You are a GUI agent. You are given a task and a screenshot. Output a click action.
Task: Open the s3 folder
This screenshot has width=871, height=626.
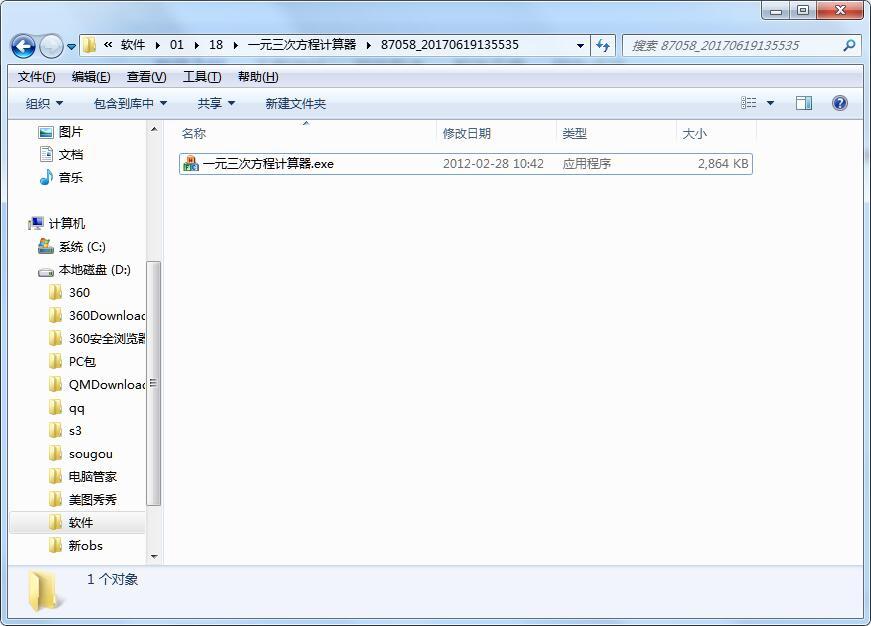point(66,430)
